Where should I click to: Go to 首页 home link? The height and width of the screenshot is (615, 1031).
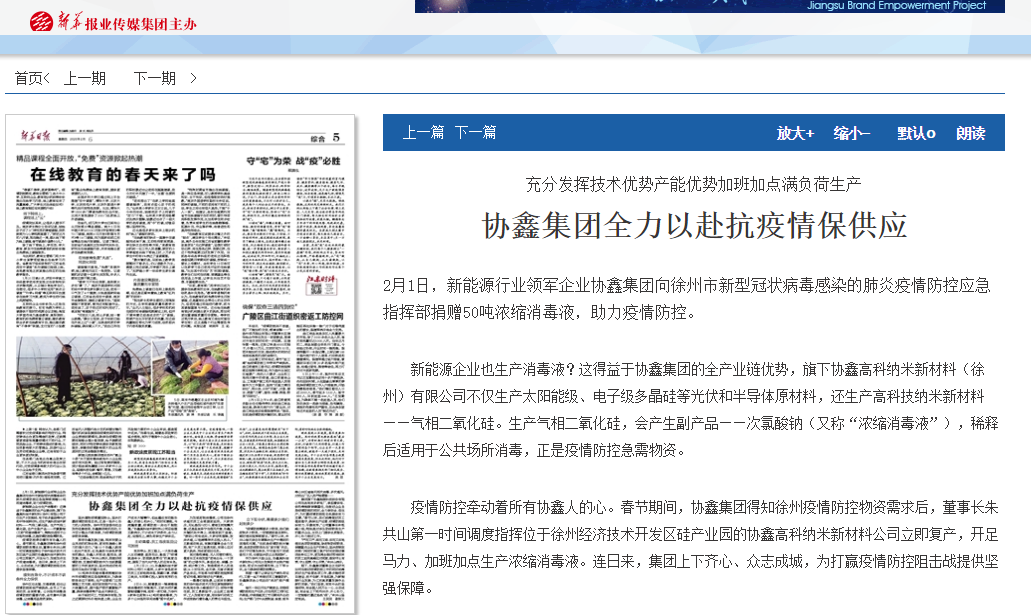28,78
